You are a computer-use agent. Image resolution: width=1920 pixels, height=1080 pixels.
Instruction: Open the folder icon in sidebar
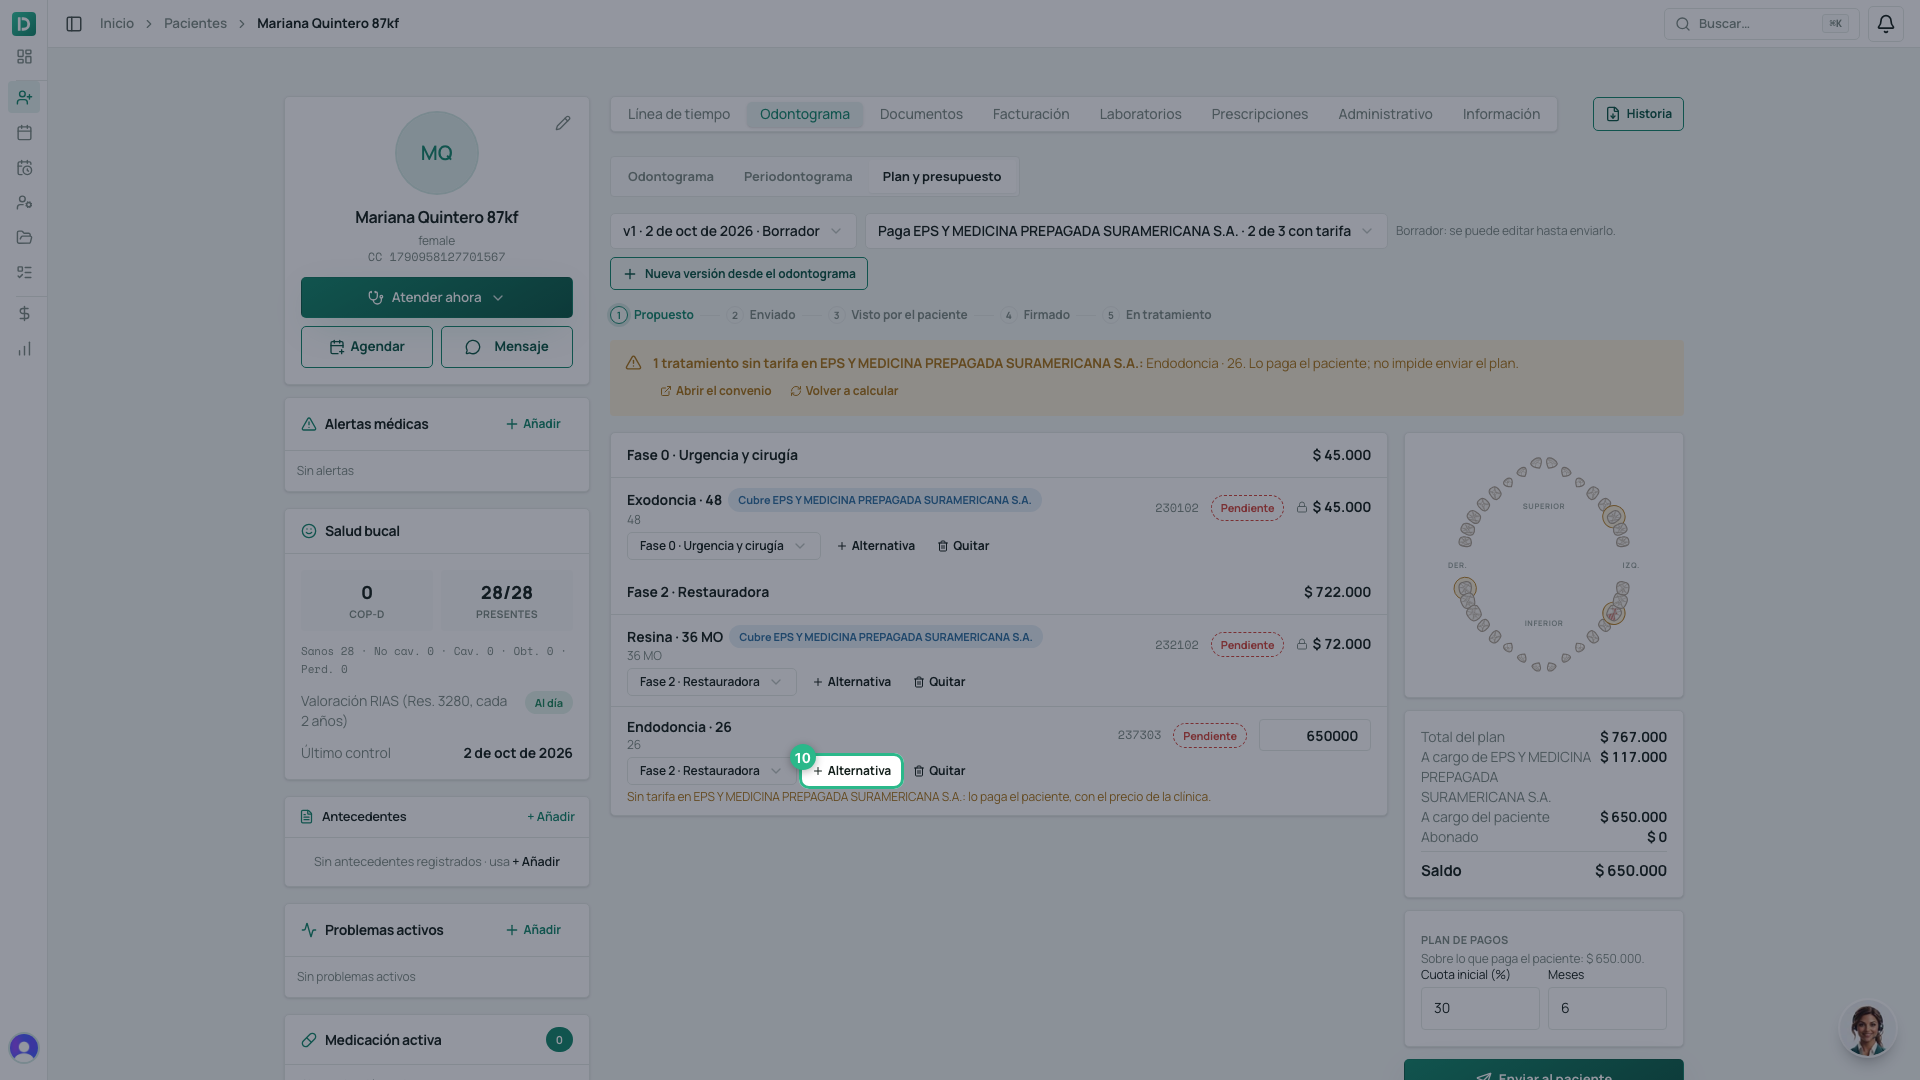coord(24,237)
